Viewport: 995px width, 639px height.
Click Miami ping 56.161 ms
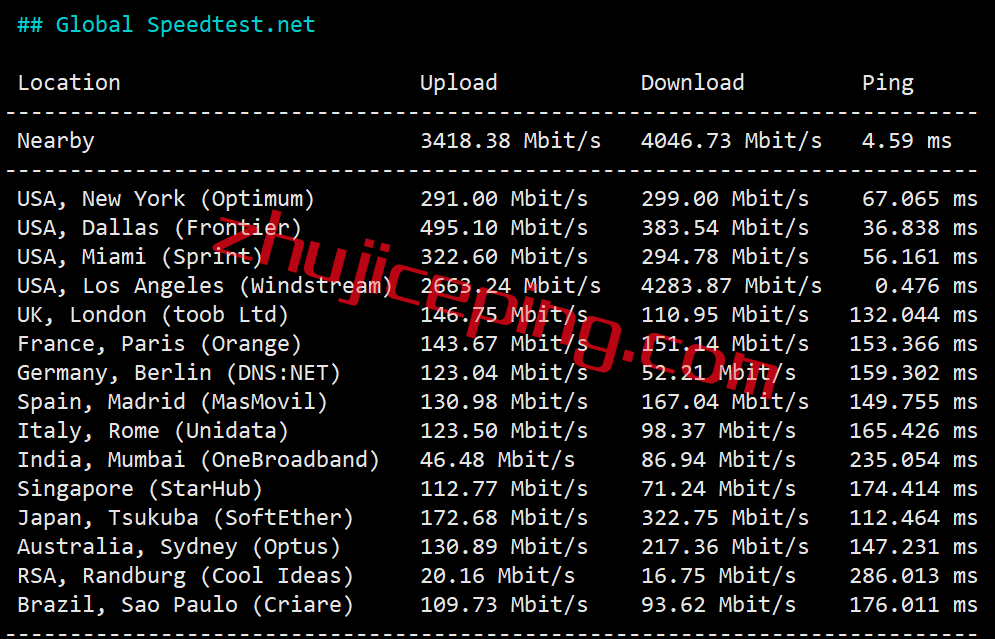click(919, 258)
